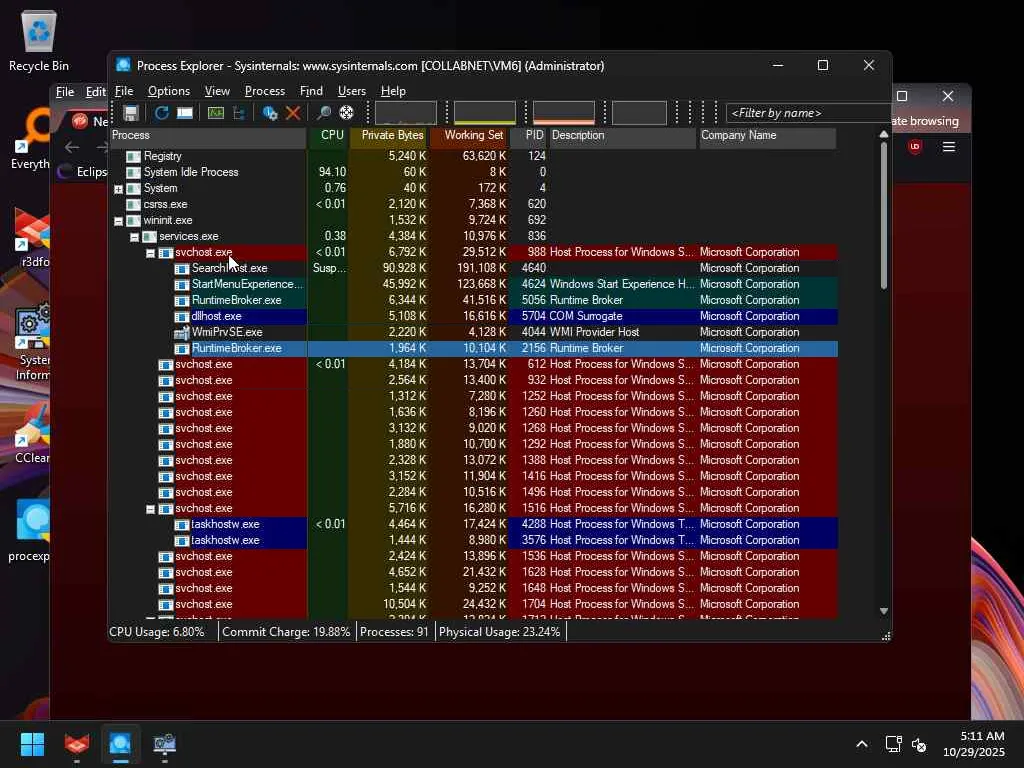
Task: Click the back arrow in background browser
Action: 72,147
